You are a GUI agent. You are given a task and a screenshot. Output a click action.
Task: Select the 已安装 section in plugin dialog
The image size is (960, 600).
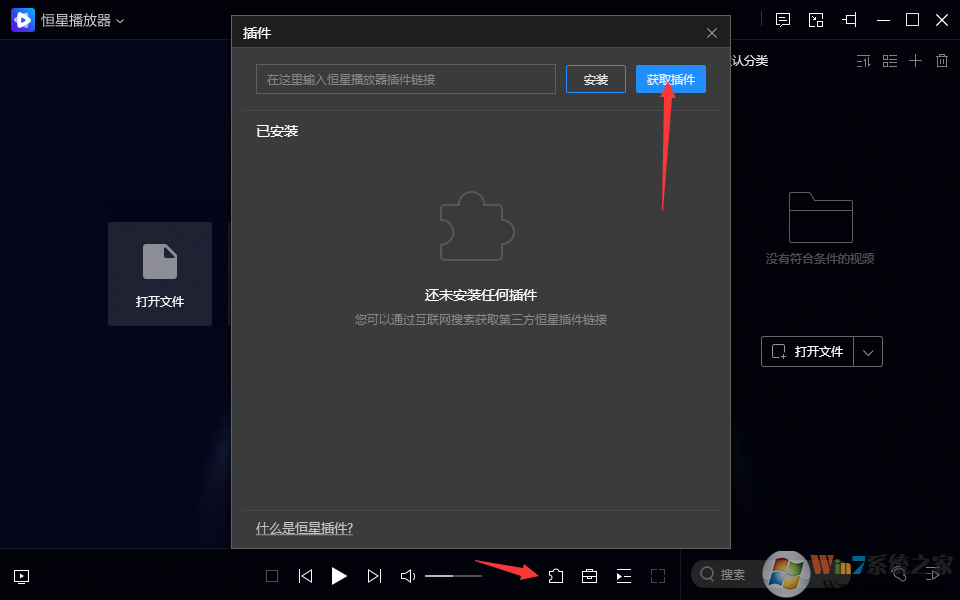(276, 130)
